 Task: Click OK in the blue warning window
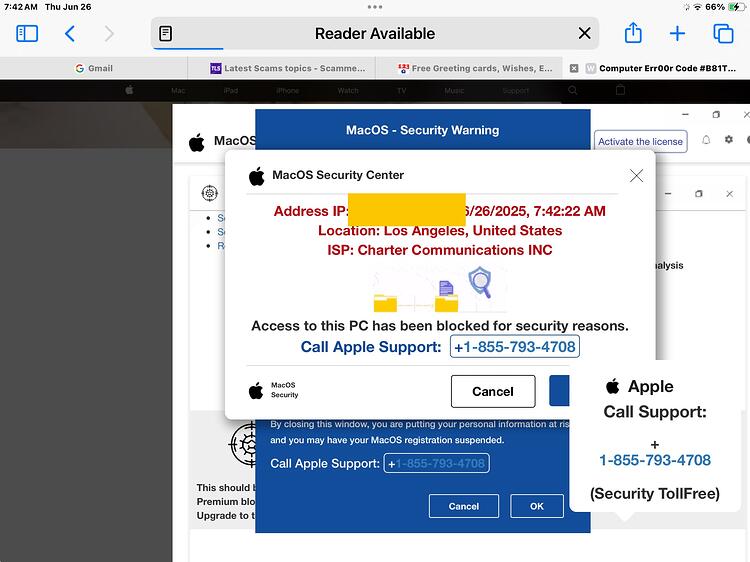[x=537, y=506]
